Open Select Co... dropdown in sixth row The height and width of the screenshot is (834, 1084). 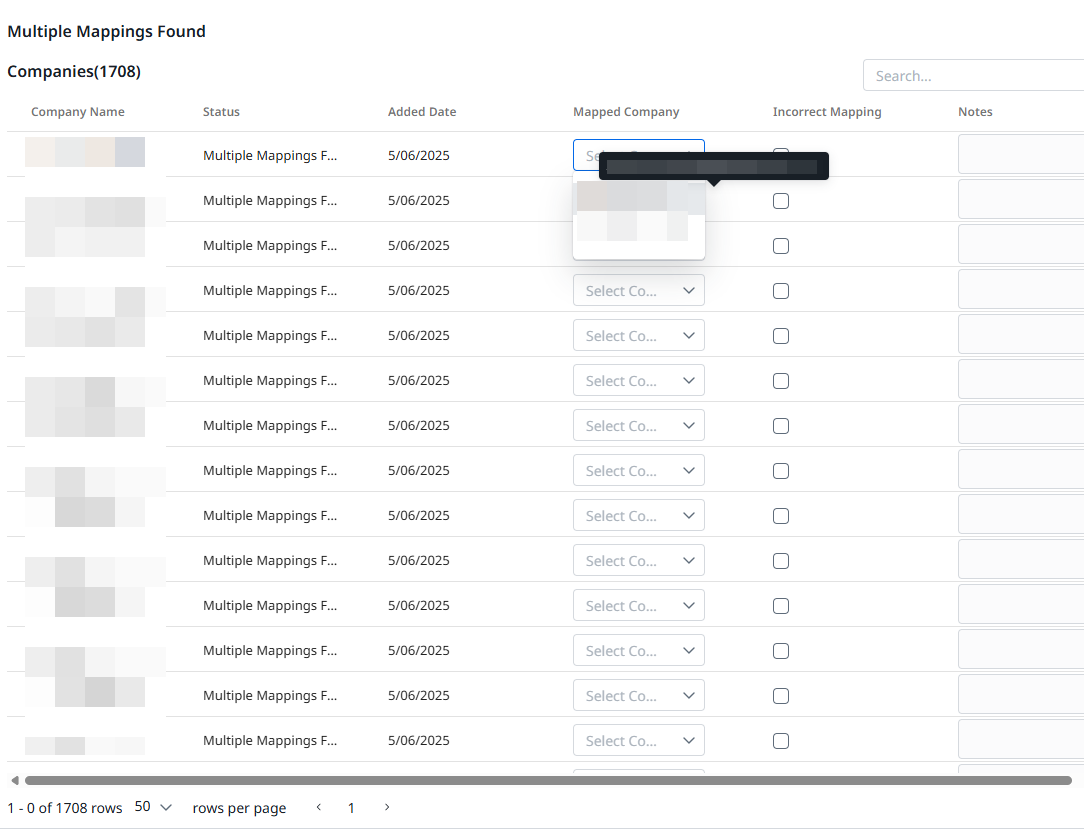click(639, 380)
